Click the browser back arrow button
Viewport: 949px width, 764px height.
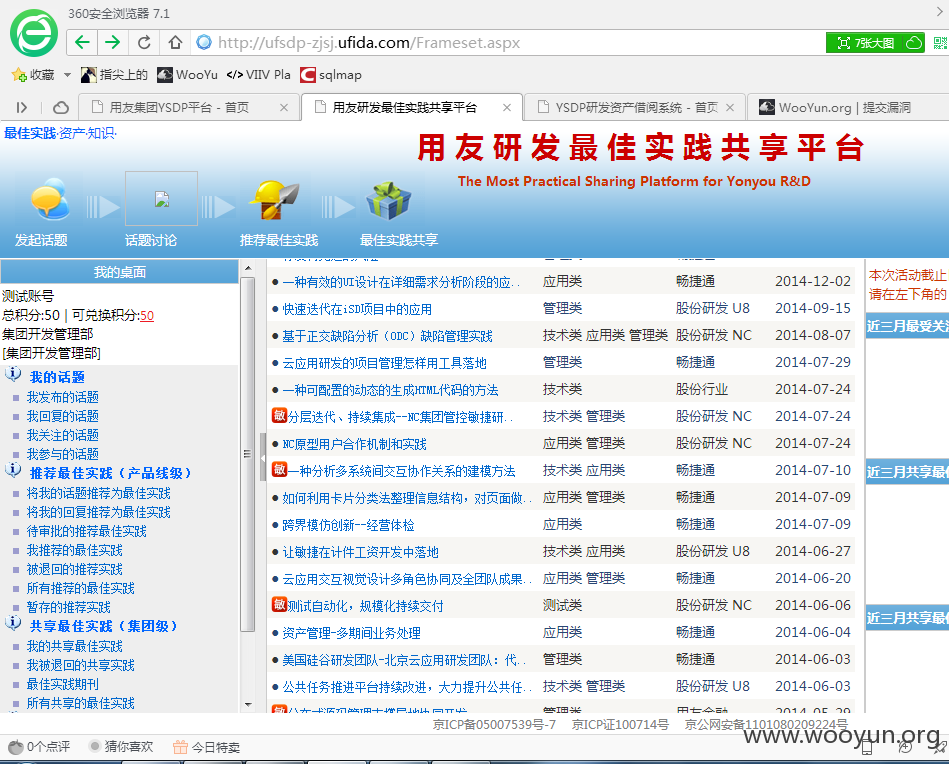(x=82, y=42)
